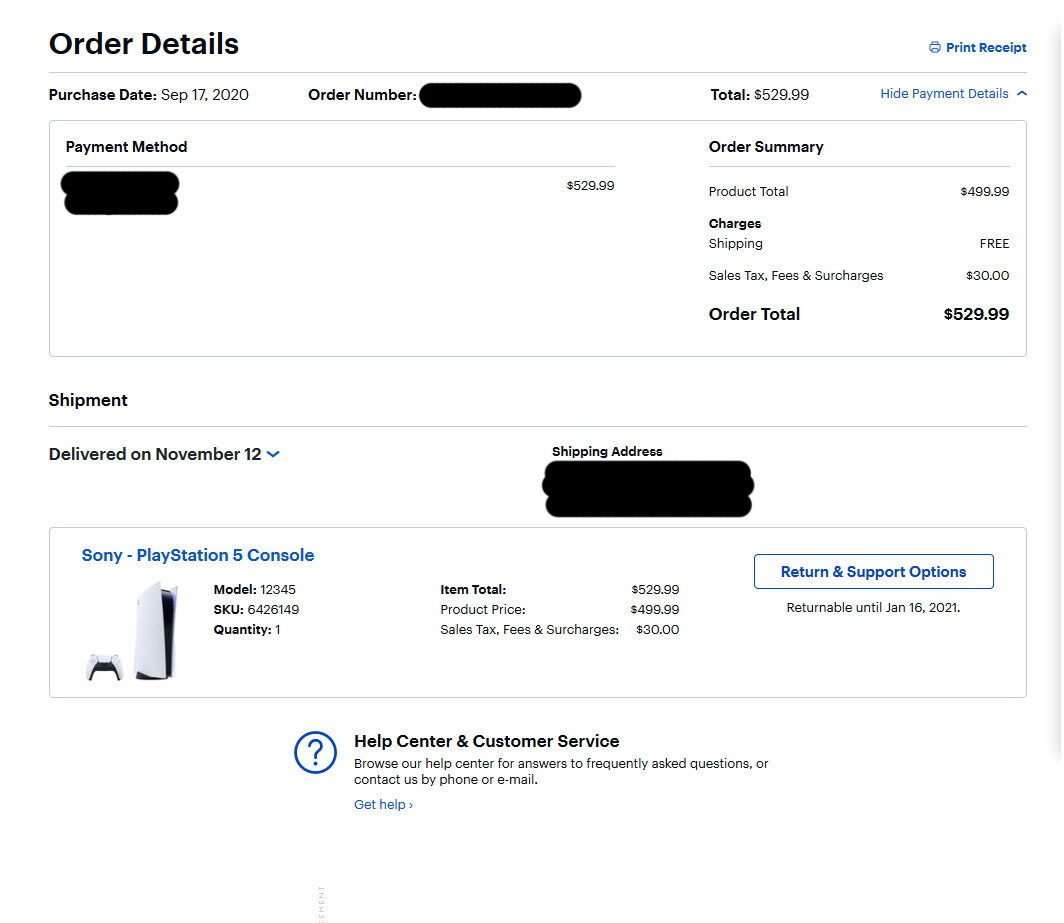Open Sony - PlayStation 5 Console product link
This screenshot has height=923, width=1064.
pos(197,555)
